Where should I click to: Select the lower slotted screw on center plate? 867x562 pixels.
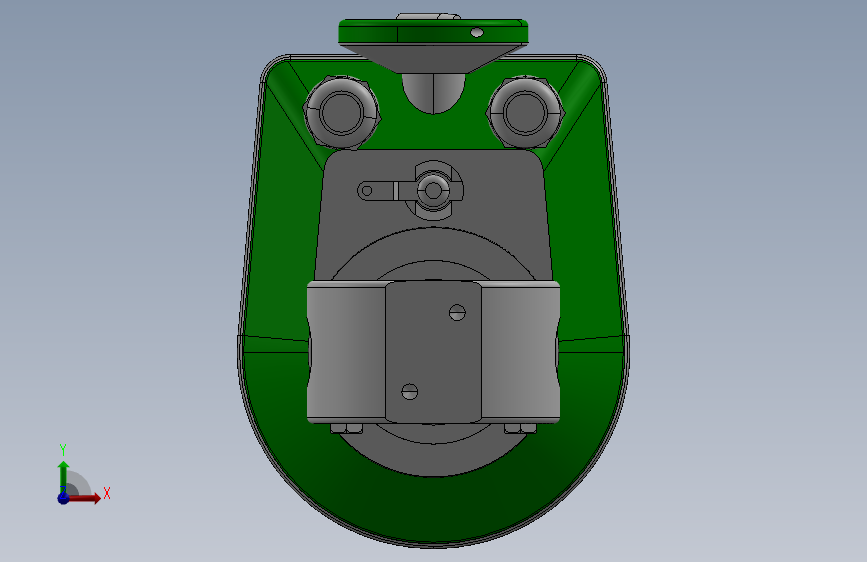tap(409, 392)
